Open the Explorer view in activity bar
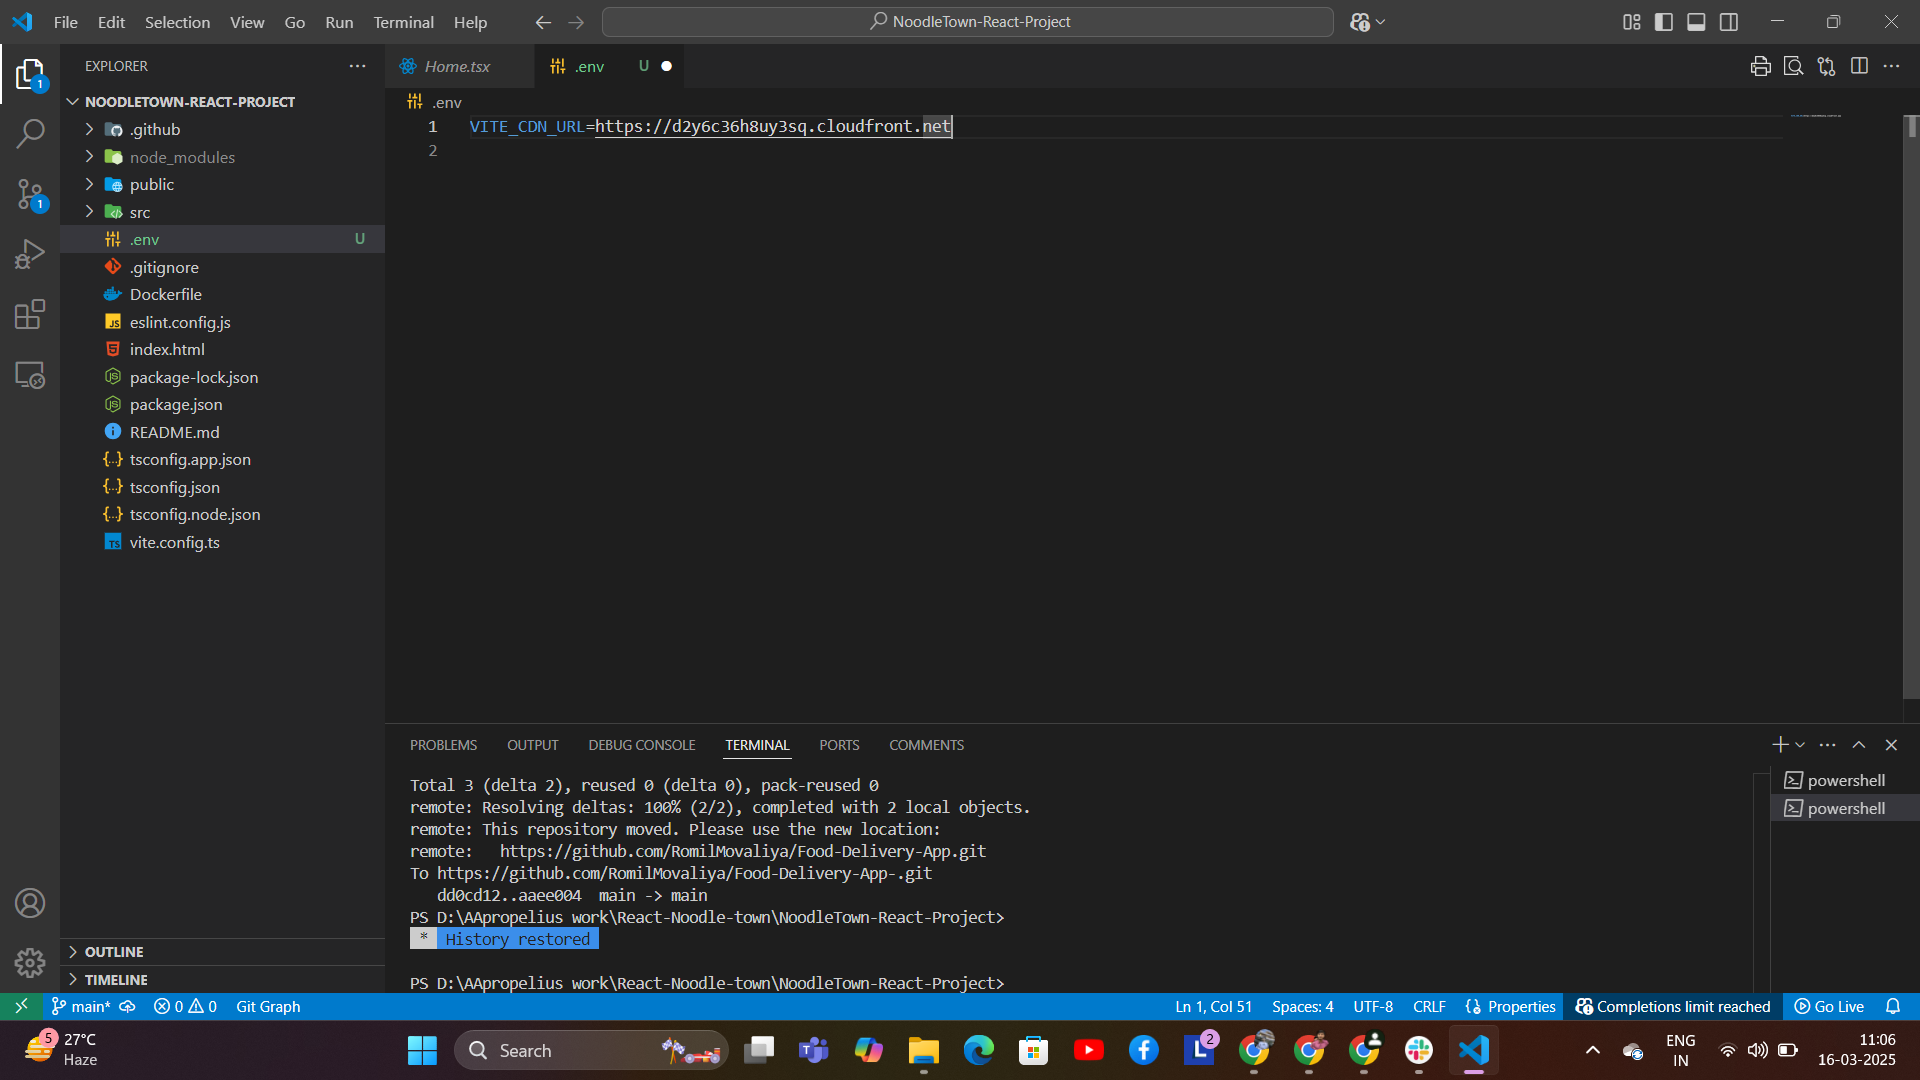Image resolution: width=1920 pixels, height=1080 pixels. coord(30,74)
